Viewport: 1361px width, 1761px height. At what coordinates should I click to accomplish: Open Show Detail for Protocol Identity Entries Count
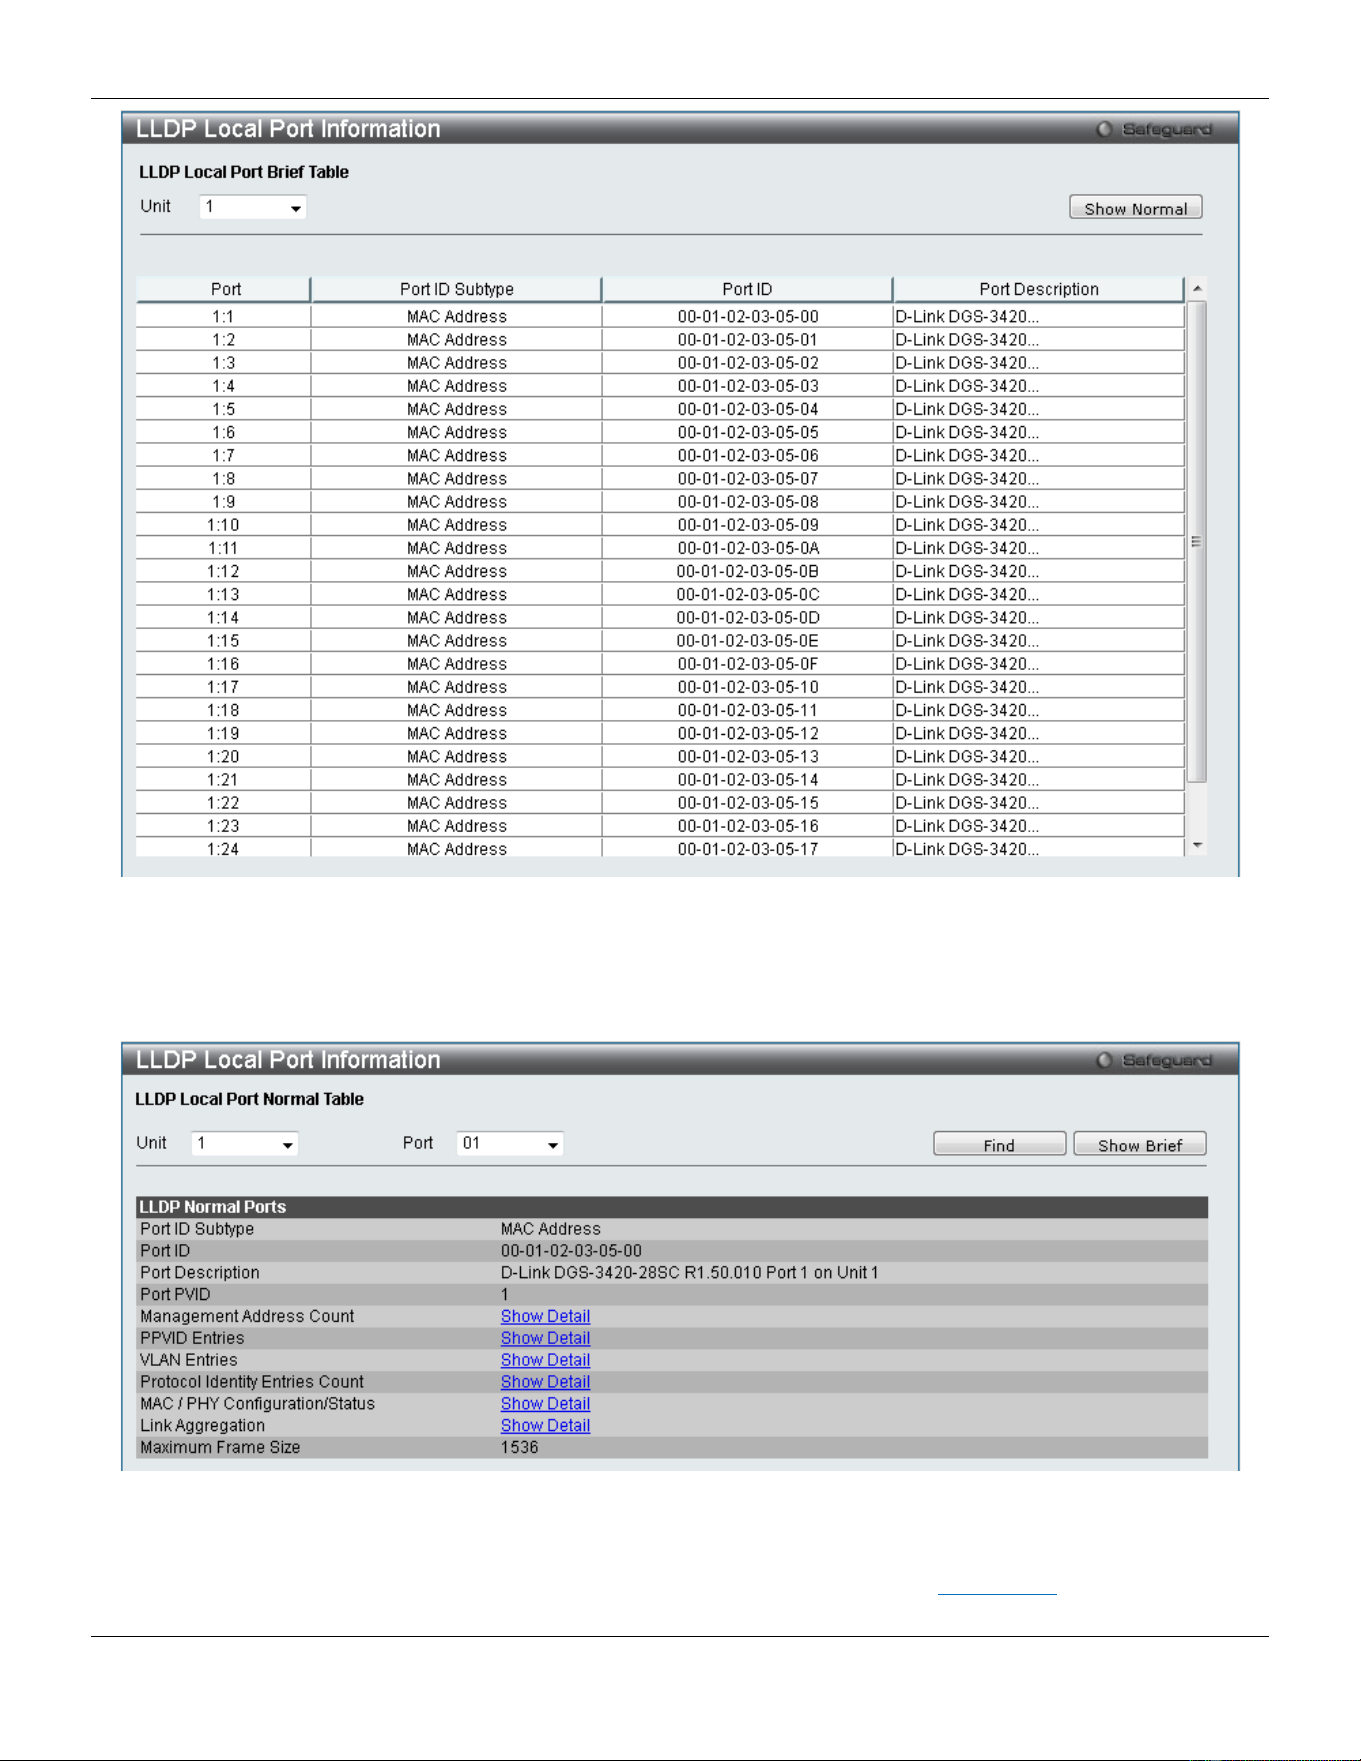(x=545, y=1382)
